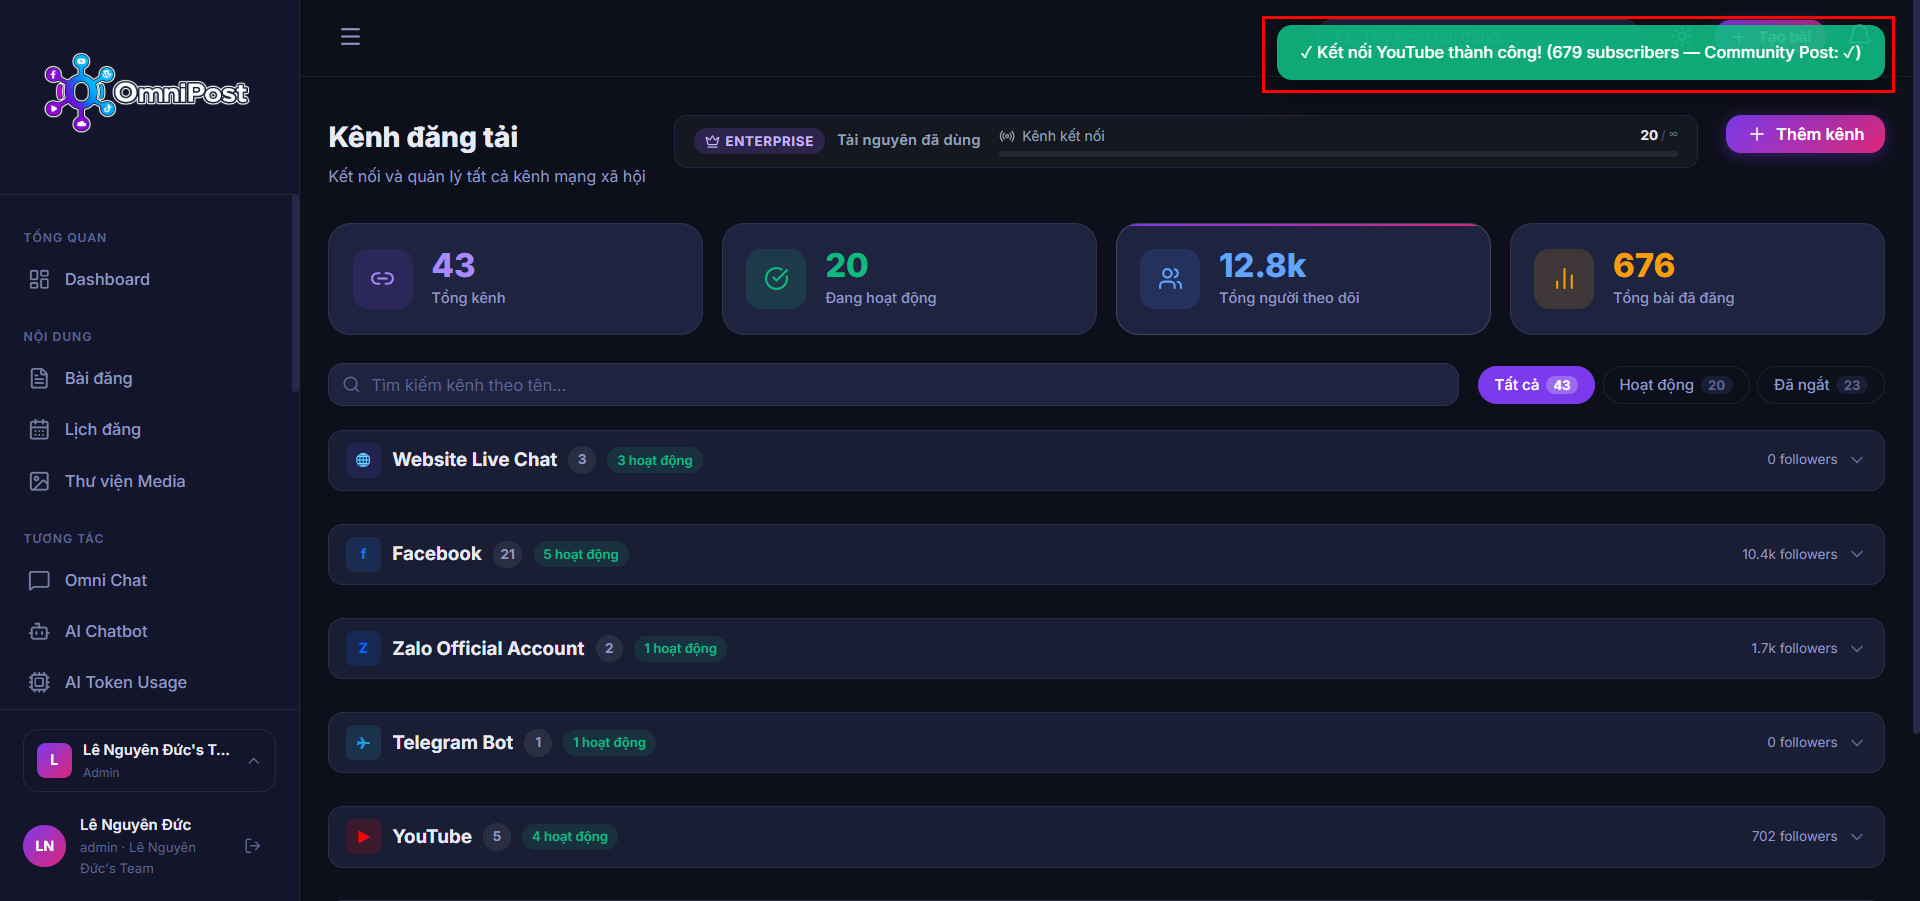The height and width of the screenshot is (901, 1920).
Task: Click the Đang hoạt động check icon
Action: click(x=776, y=279)
